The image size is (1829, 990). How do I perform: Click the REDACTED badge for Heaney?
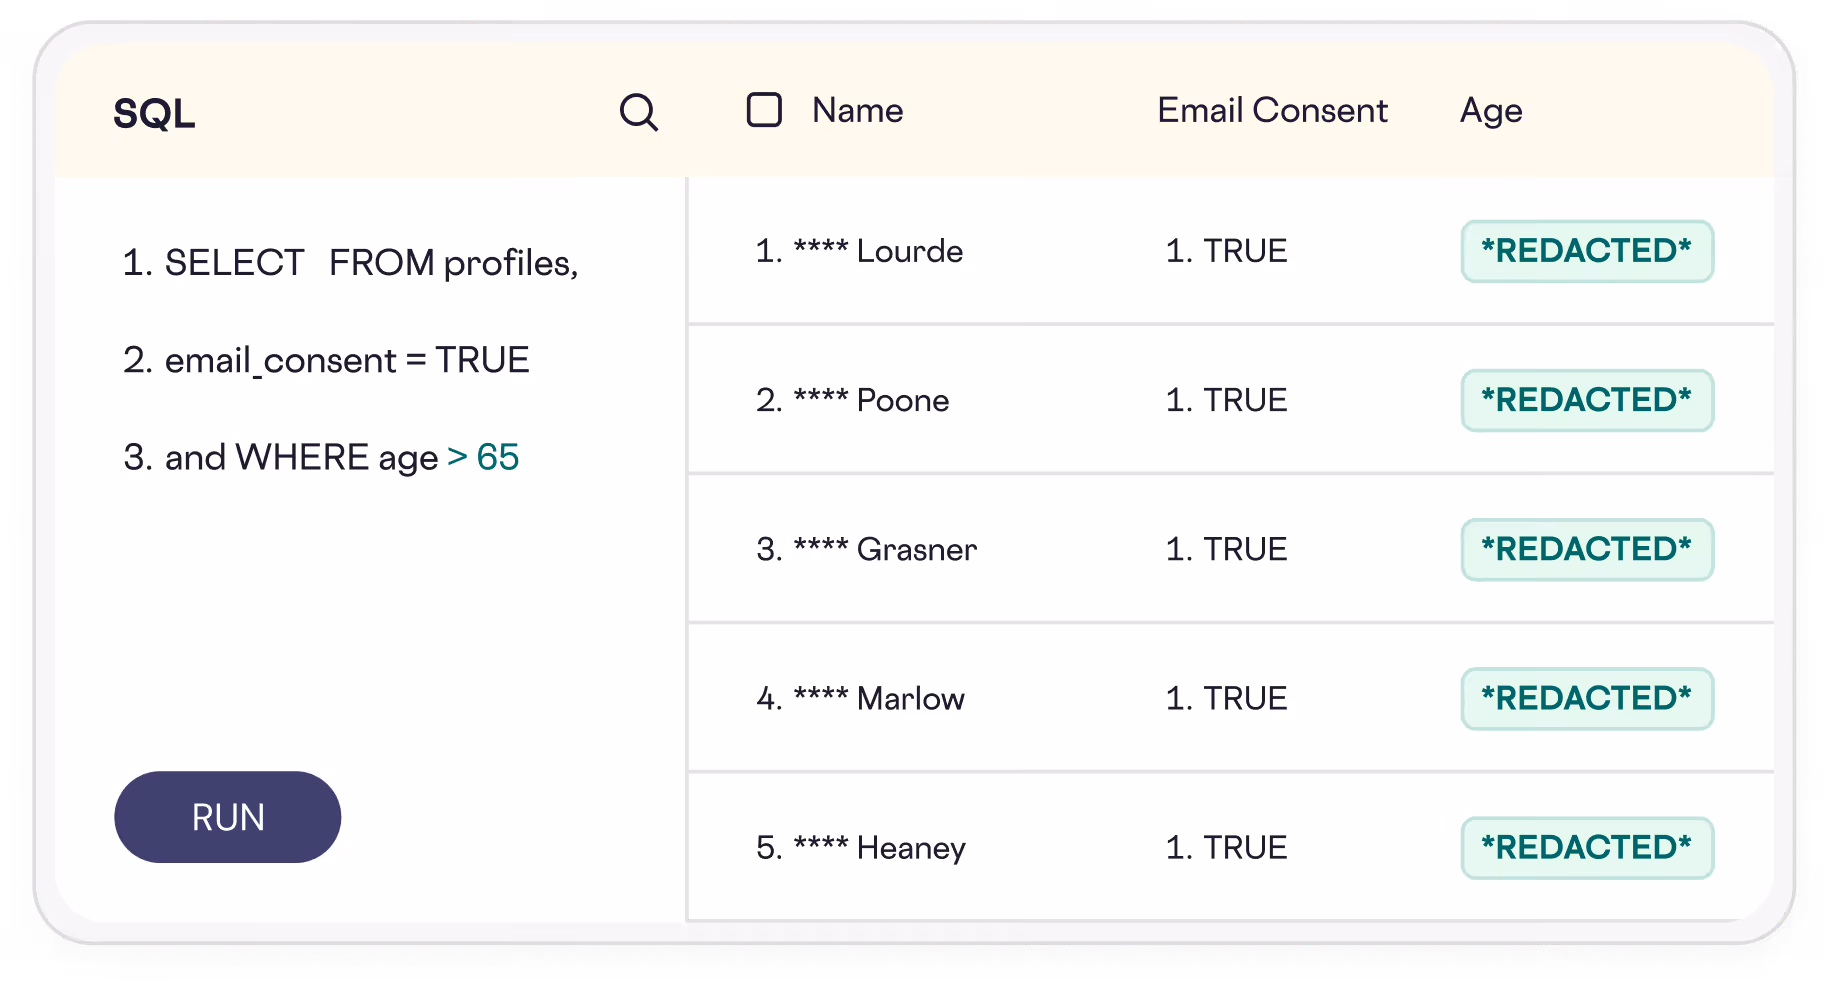[x=1586, y=848]
